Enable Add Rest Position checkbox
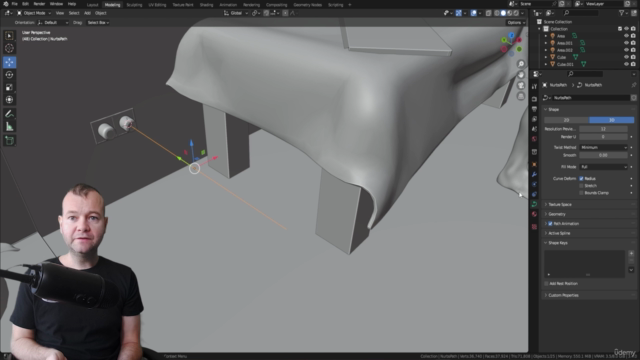The width and height of the screenshot is (640, 360). point(546,283)
